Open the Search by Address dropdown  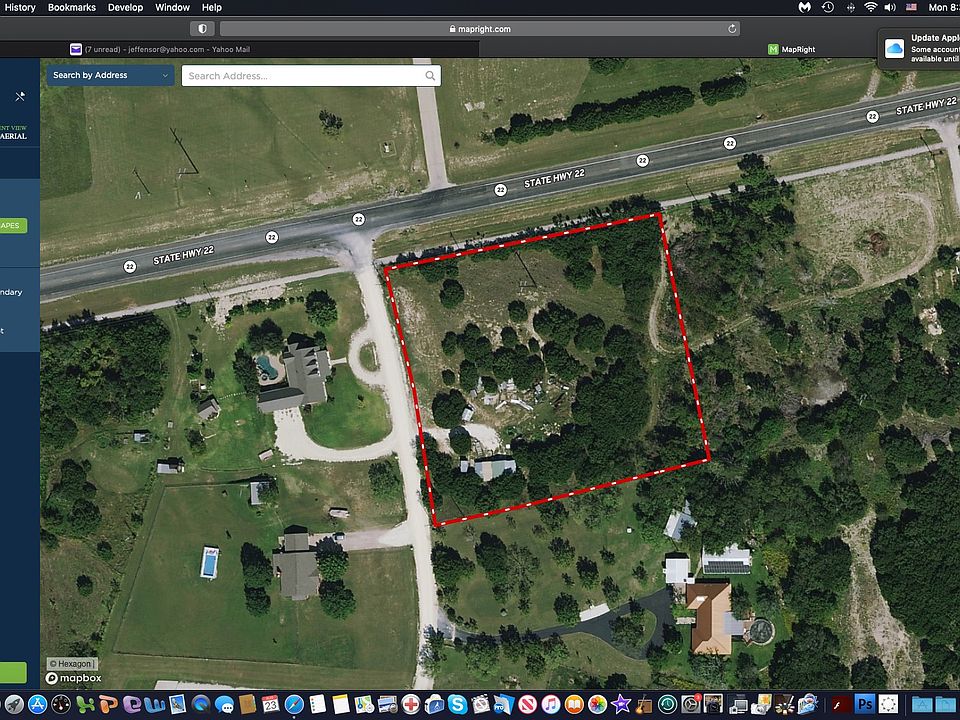[x=110, y=75]
